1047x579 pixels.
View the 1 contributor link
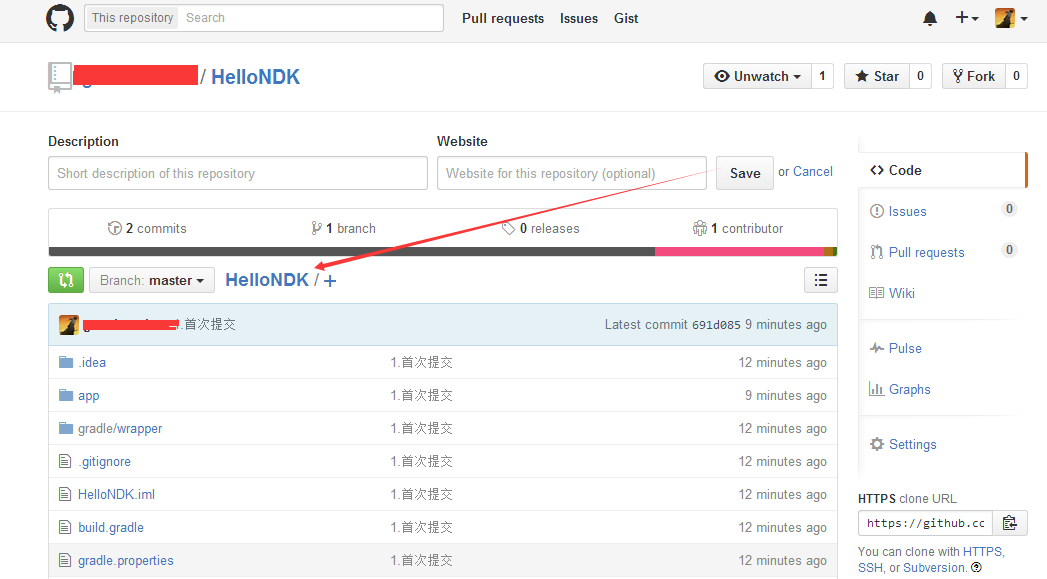738,228
